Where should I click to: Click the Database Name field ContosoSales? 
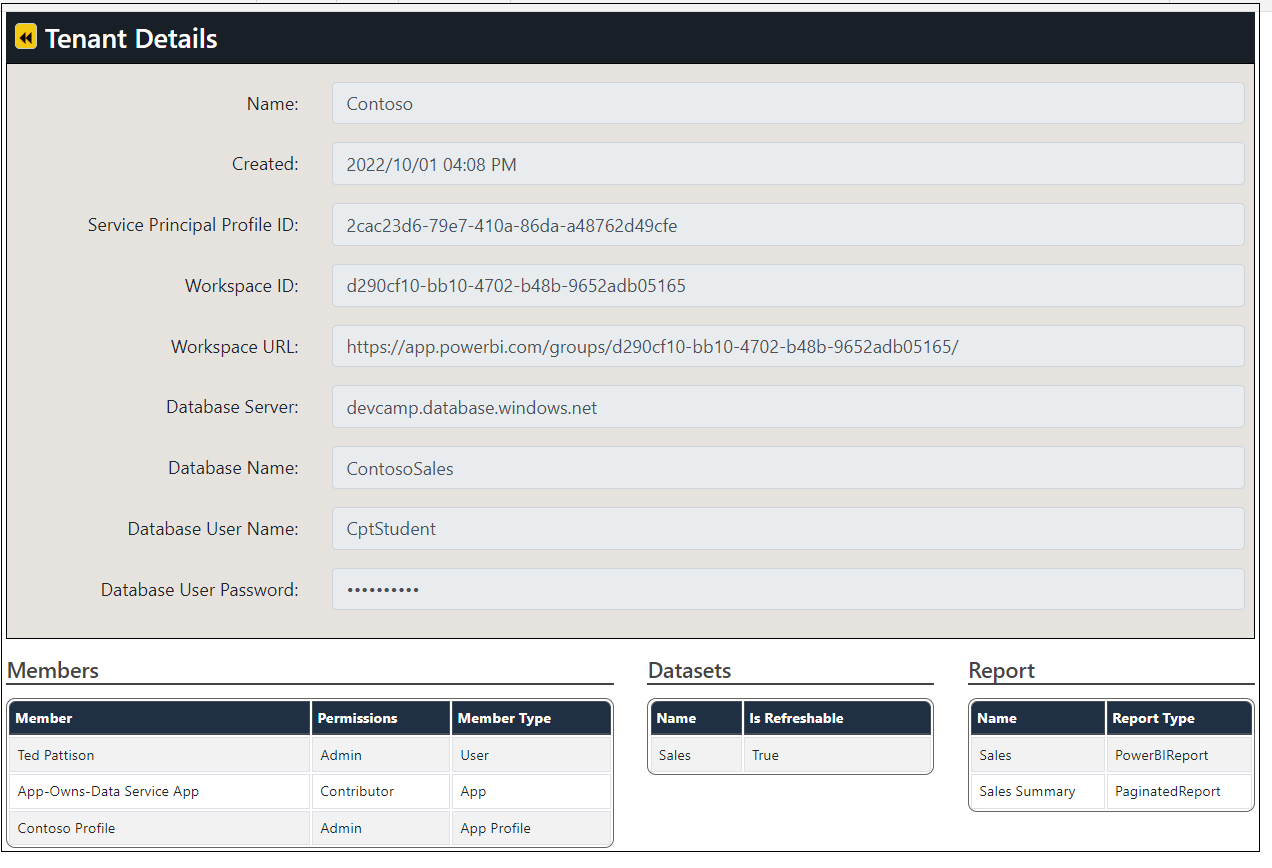pyautogui.click(x=788, y=468)
